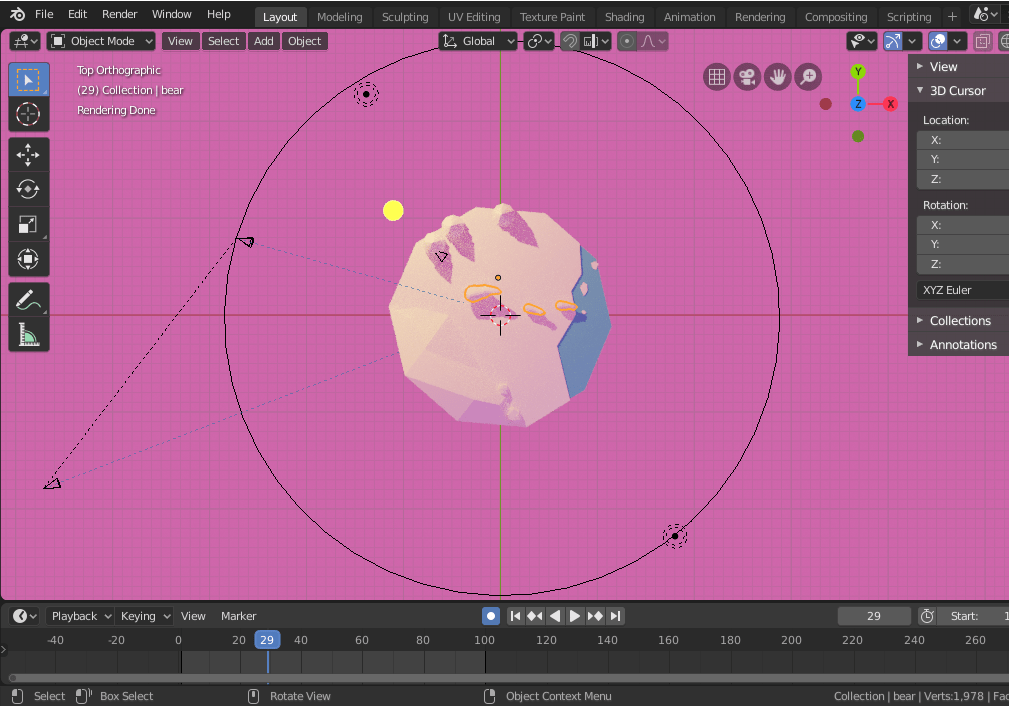
Task: Activate the Rotate tool
Action: 28,189
